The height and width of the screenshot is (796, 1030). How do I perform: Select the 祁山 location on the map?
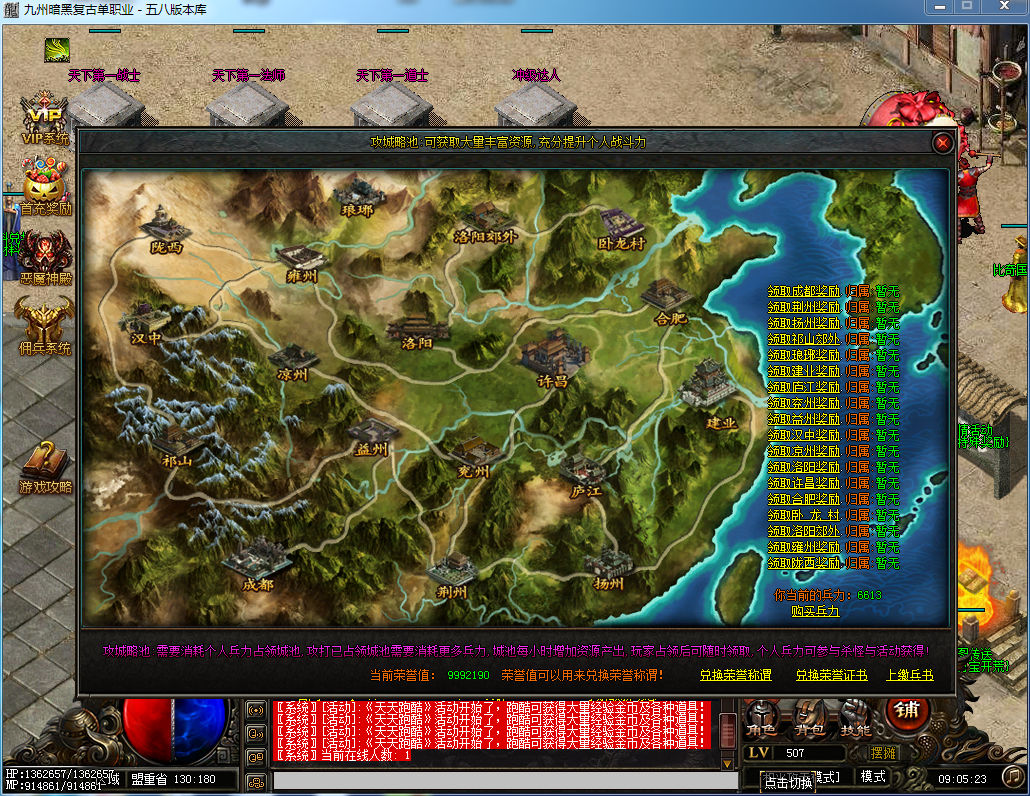[x=177, y=447]
